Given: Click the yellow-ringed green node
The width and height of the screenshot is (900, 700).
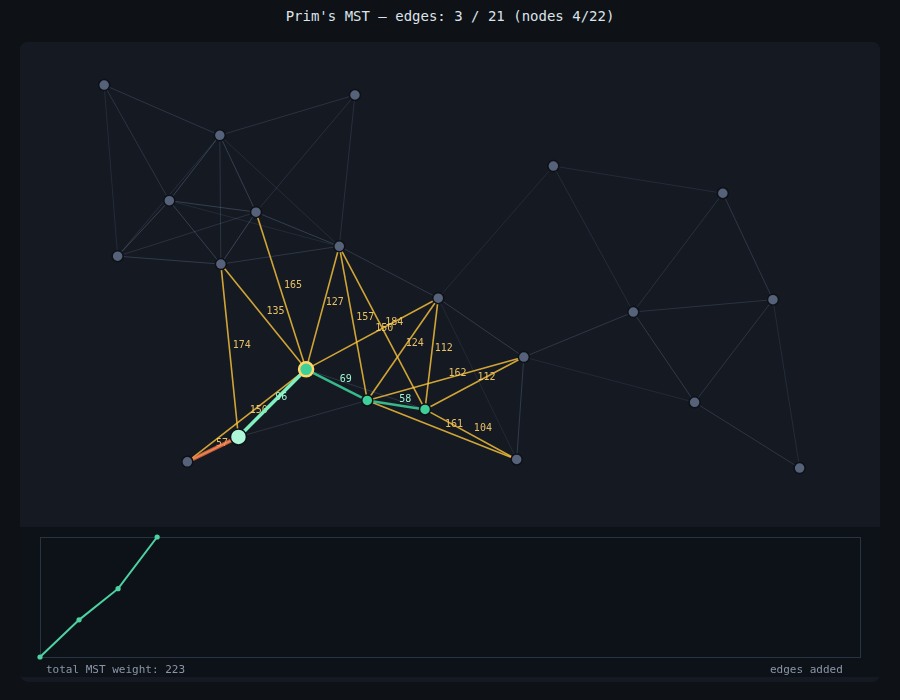Looking at the screenshot, I should (x=306, y=369).
